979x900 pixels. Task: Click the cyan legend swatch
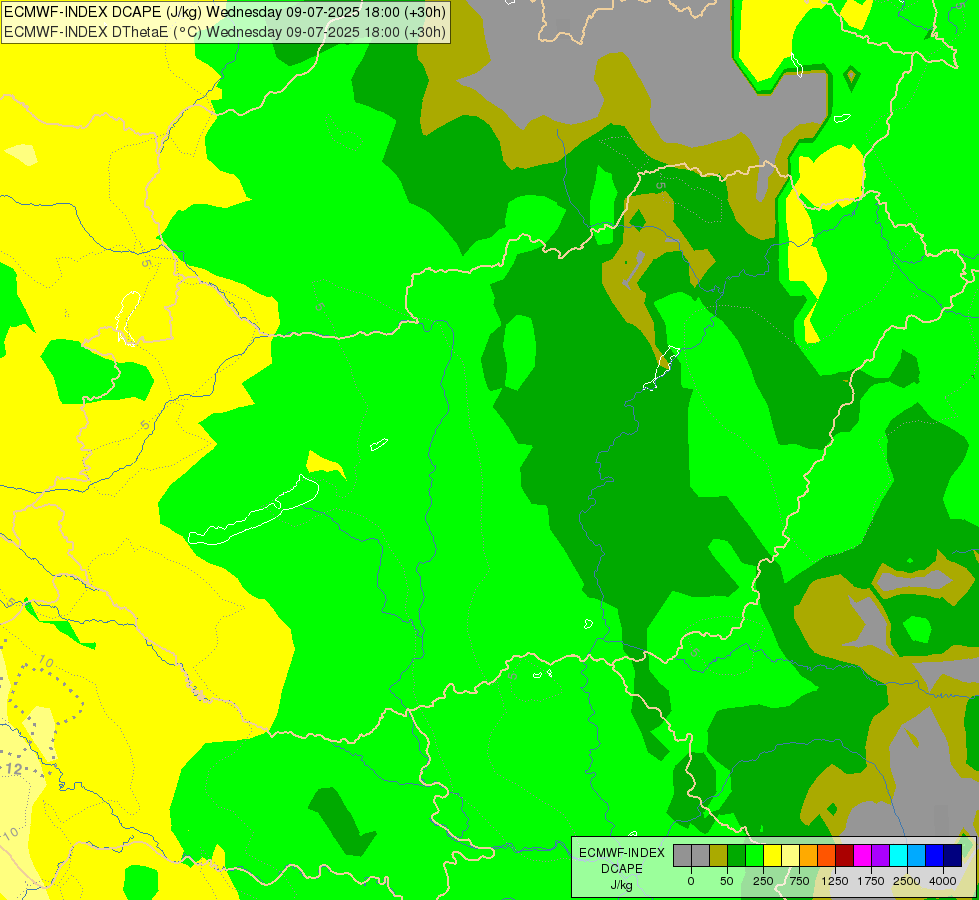(898, 855)
